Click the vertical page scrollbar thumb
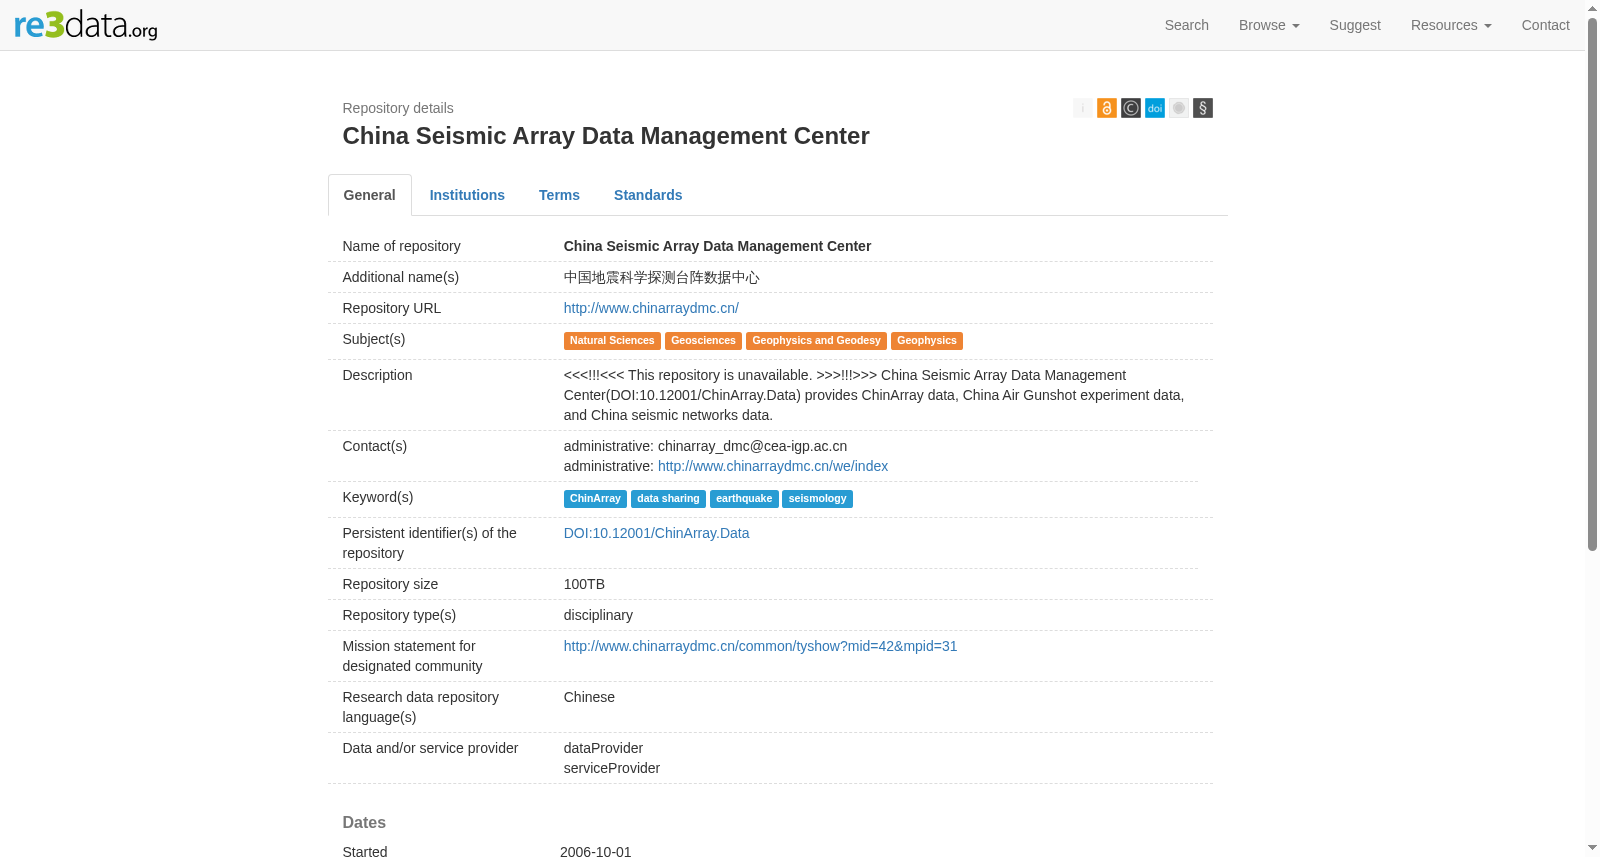The width and height of the screenshot is (1600, 857). (x=1592, y=284)
